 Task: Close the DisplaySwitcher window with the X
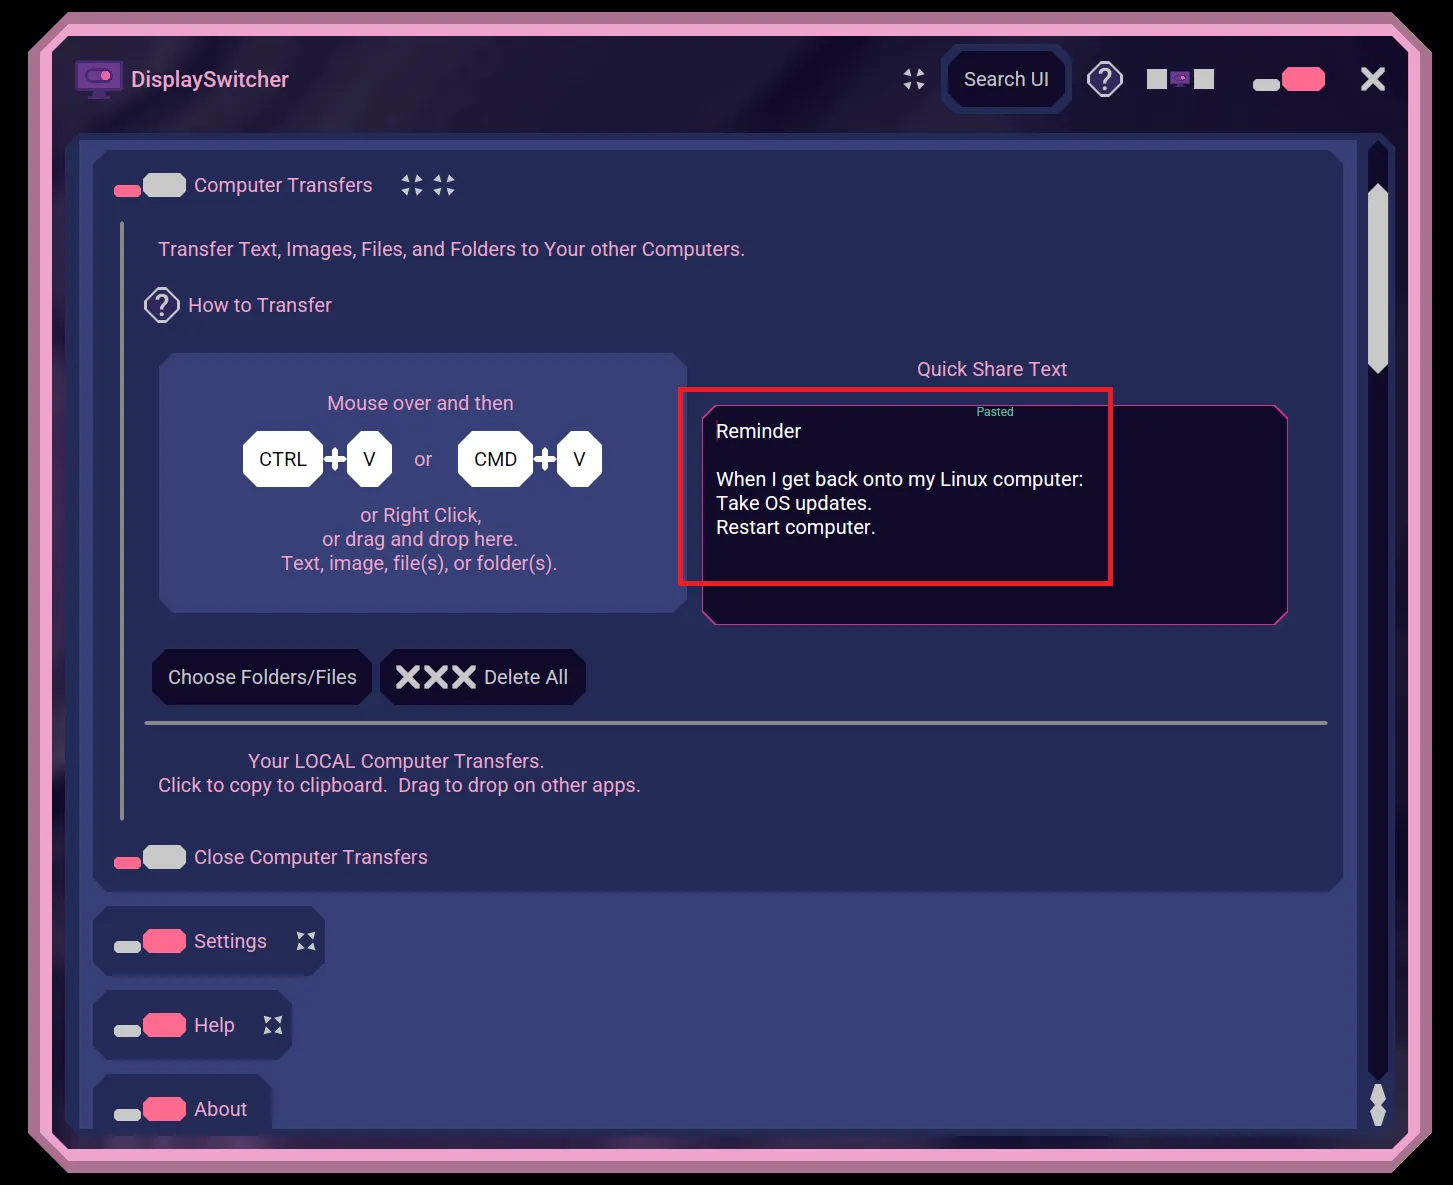tap(1373, 79)
